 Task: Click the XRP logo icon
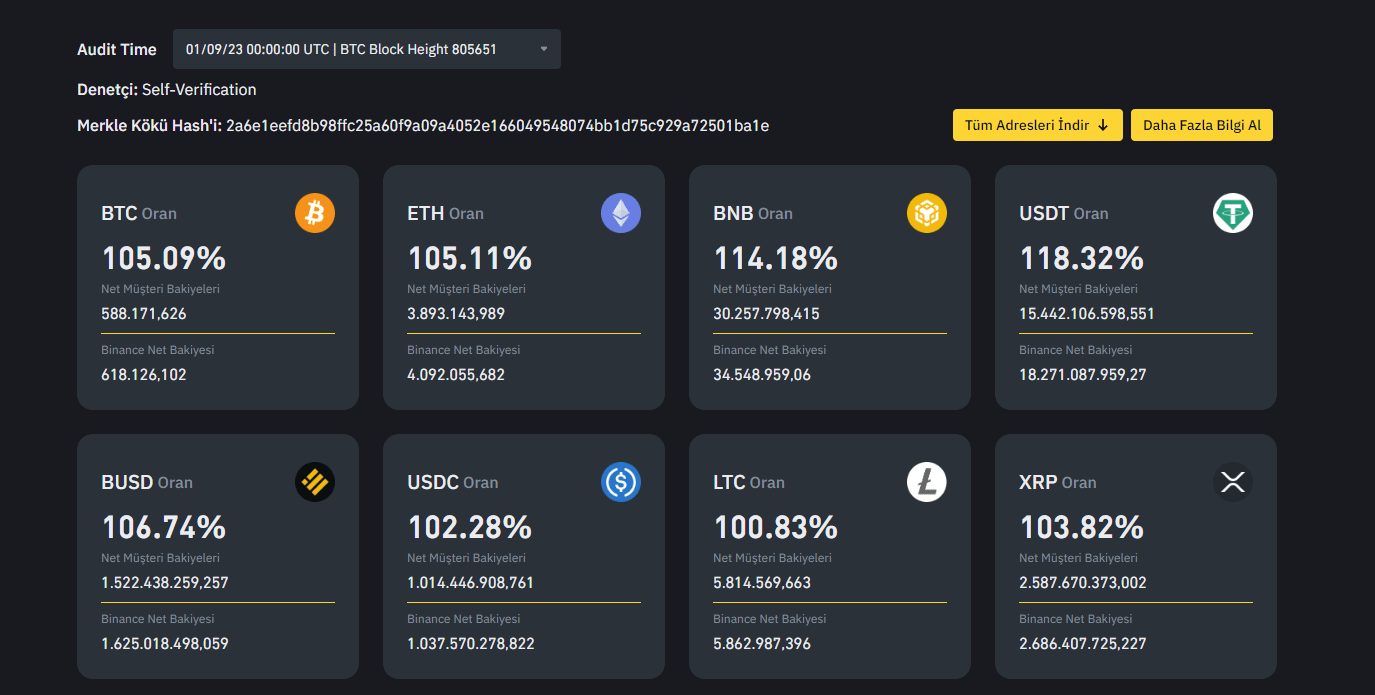[x=1232, y=481]
